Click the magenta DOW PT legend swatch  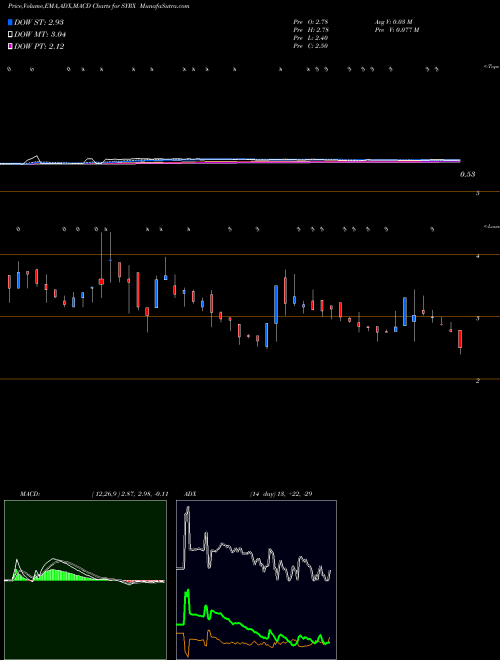click(10, 46)
